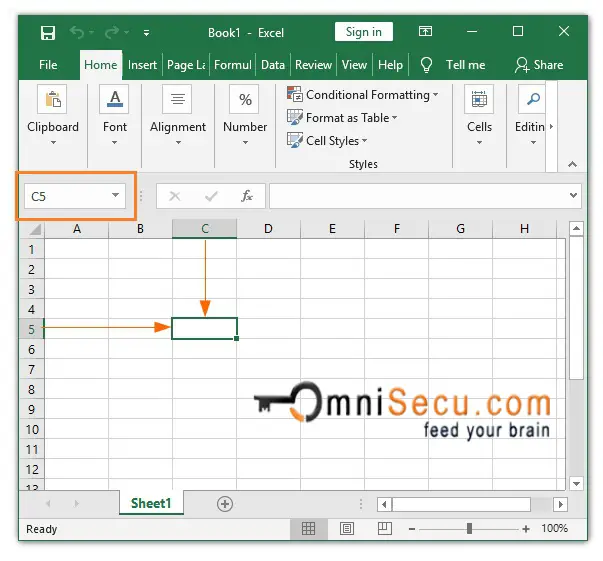The width and height of the screenshot is (603, 561).
Task: Select column A header
Action: coord(77,229)
